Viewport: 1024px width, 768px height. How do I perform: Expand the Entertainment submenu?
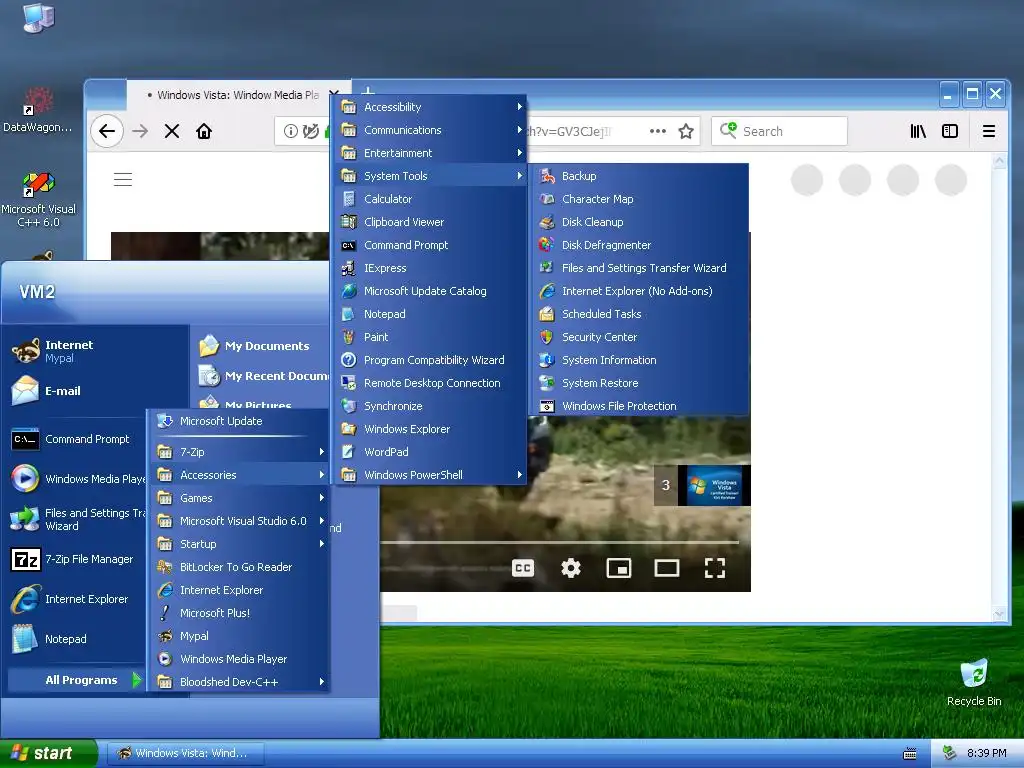[430, 153]
